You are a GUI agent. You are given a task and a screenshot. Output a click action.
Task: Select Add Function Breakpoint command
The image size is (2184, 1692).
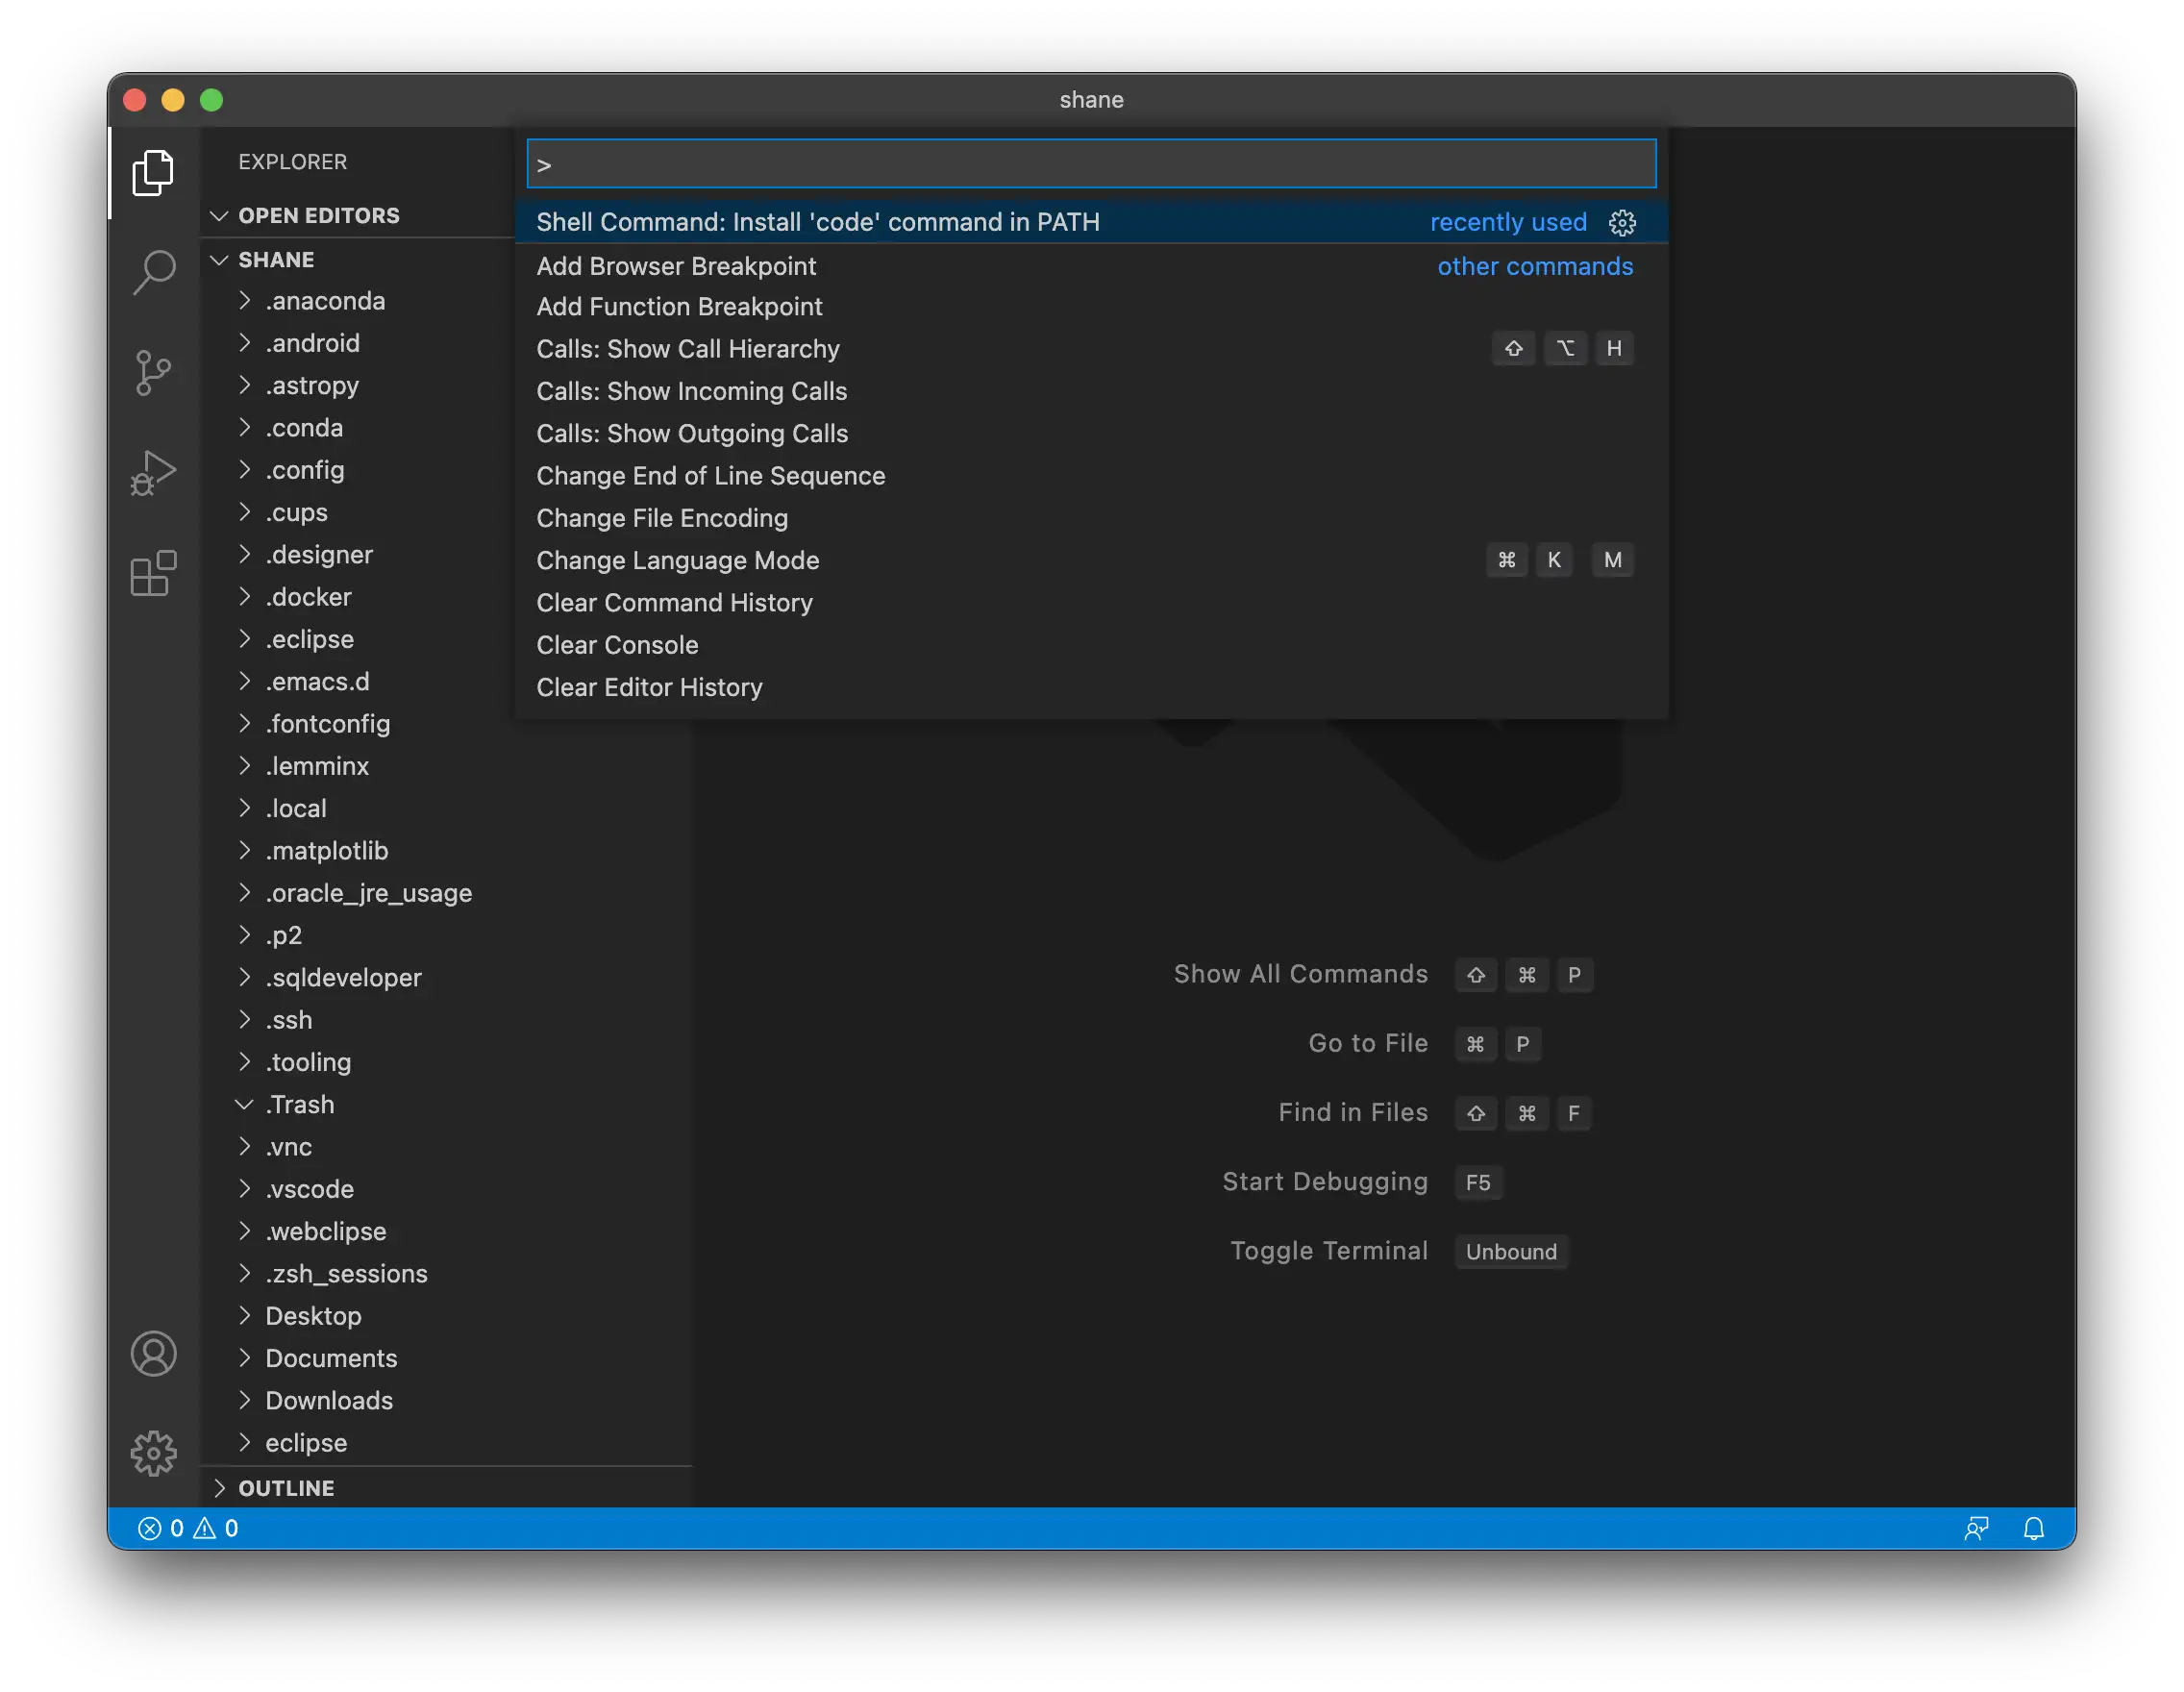(x=1091, y=307)
